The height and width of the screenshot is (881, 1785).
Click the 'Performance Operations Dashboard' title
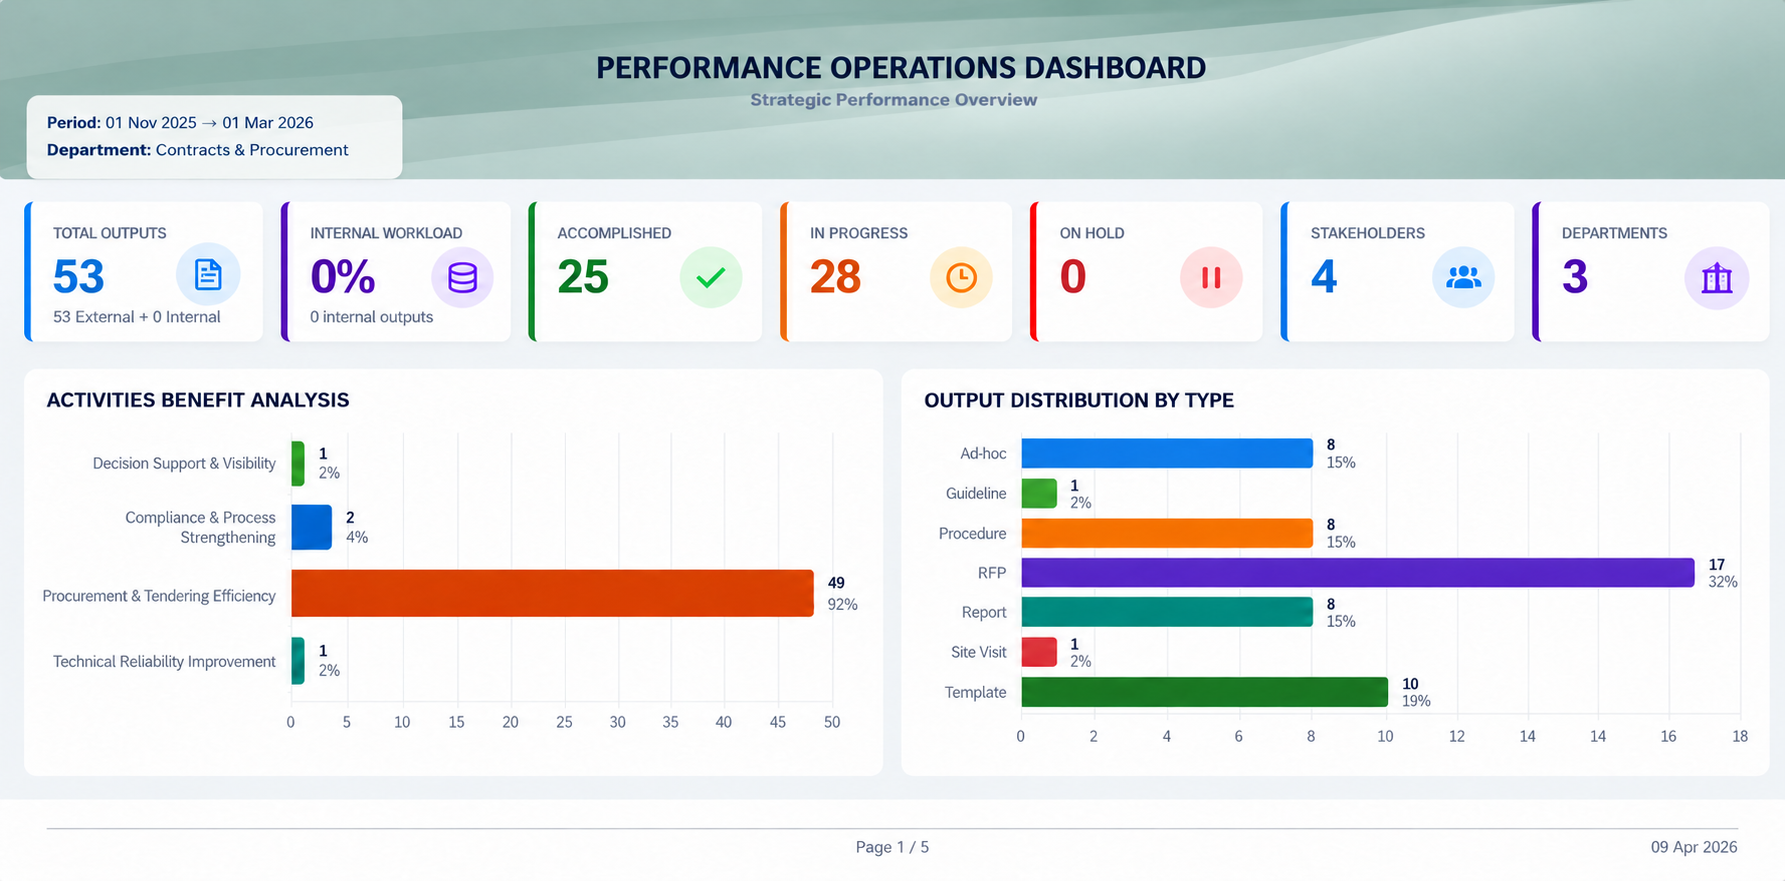901,68
